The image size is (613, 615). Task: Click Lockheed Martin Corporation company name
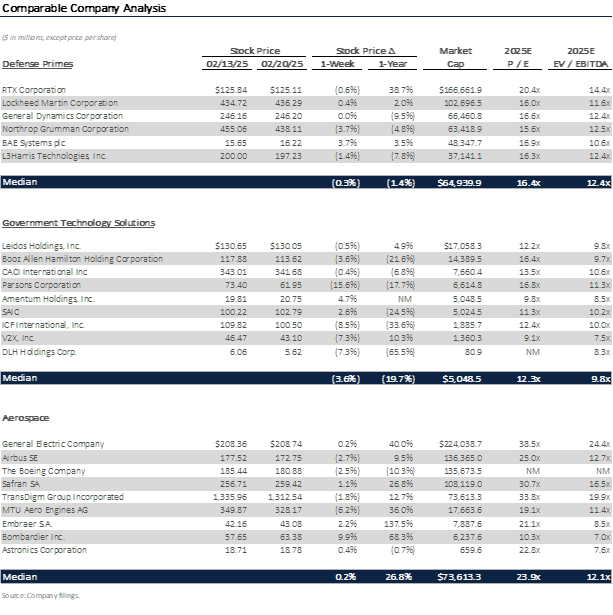(x=60, y=103)
